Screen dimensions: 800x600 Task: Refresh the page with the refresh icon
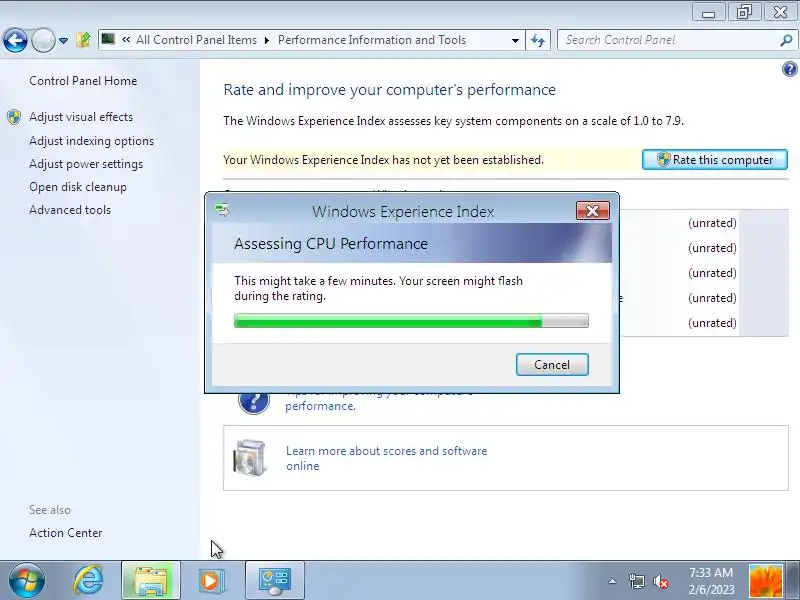(538, 40)
